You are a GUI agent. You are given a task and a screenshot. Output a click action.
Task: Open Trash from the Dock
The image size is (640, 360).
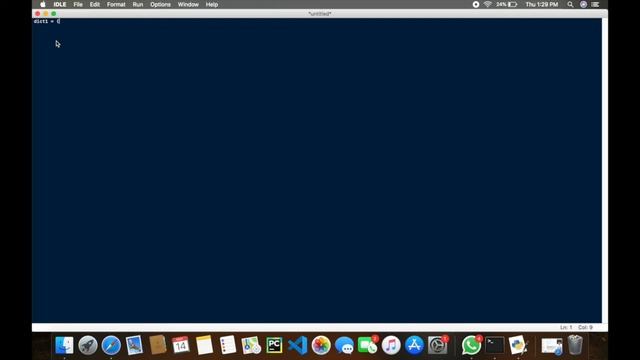[575, 345]
